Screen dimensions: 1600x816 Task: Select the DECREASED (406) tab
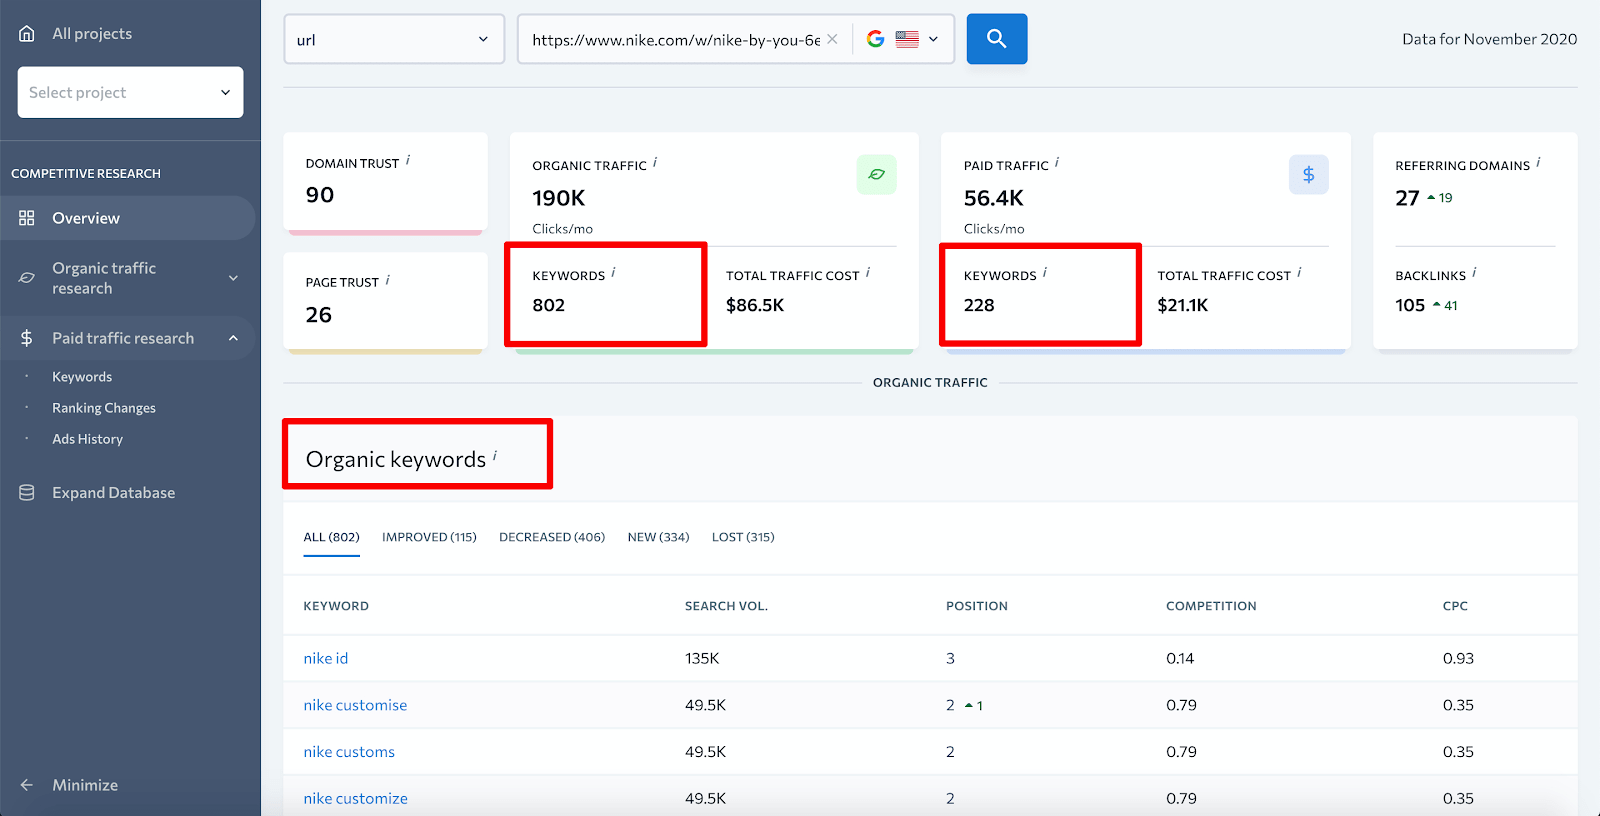(552, 537)
